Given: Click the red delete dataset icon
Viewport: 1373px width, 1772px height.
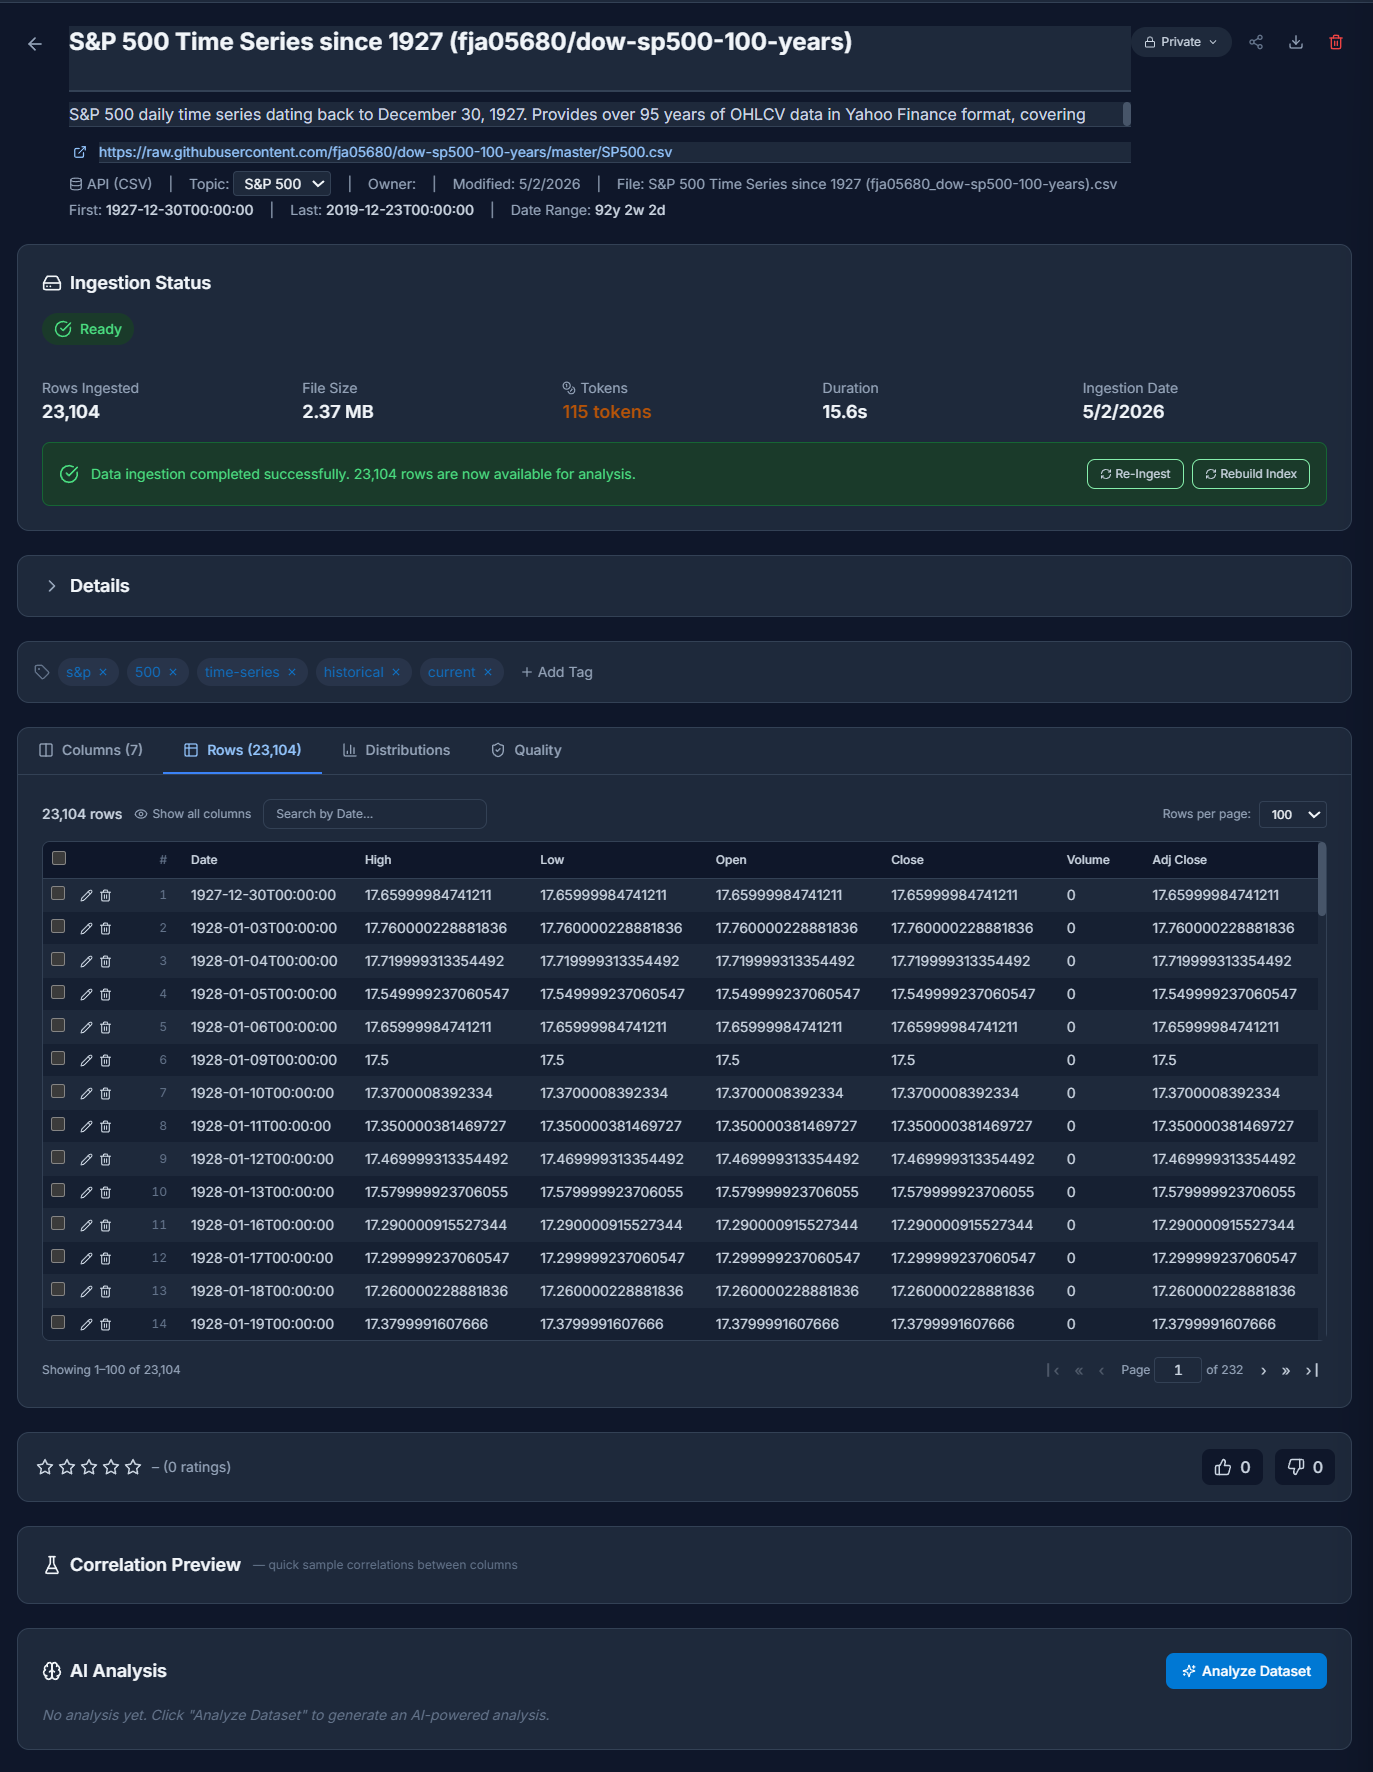Looking at the screenshot, I should (1336, 42).
